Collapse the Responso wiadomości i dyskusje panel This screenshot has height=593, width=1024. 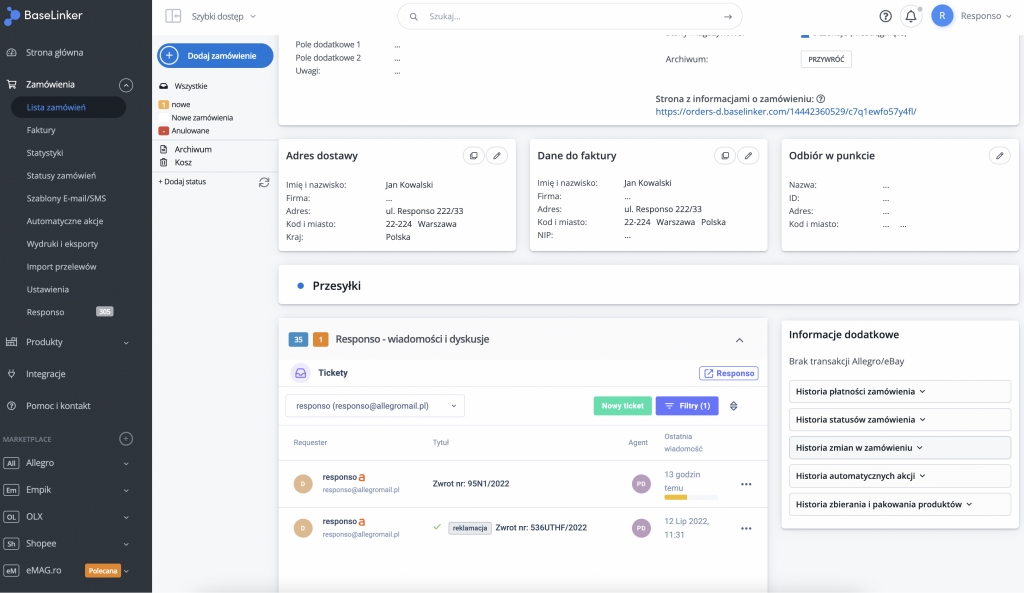(740, 340)
